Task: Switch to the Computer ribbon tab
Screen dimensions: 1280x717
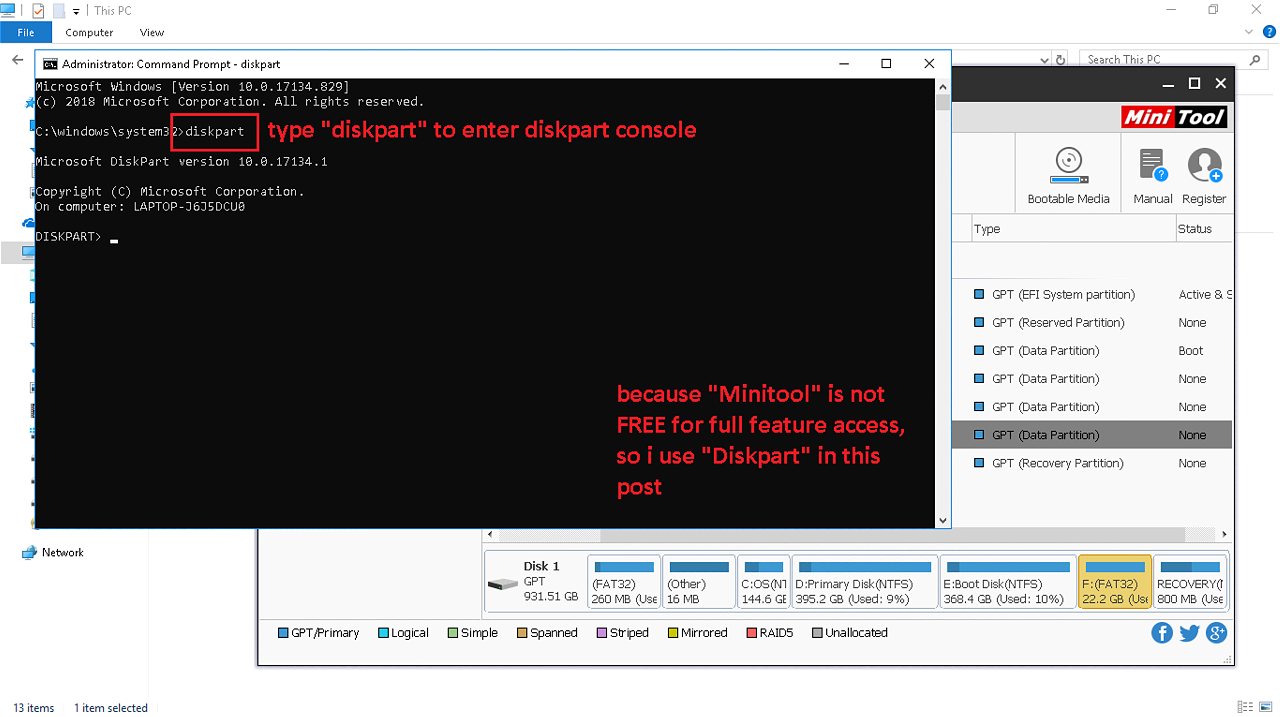Action: 89,33
